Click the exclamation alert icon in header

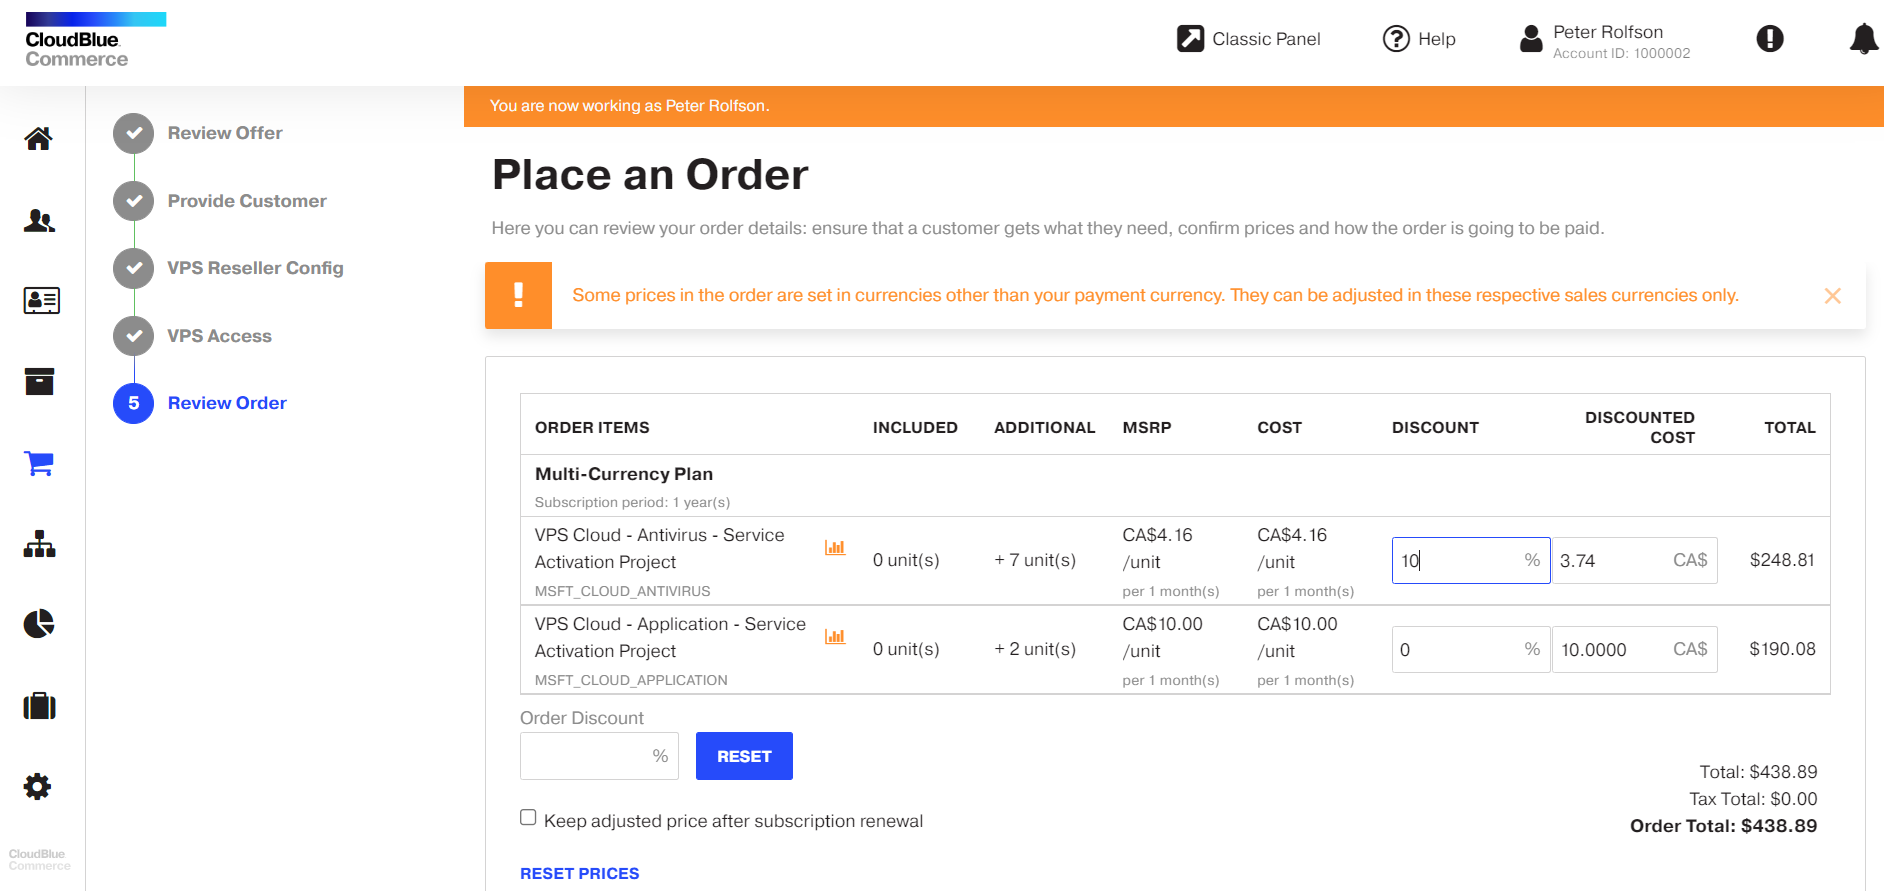point(1769,39)
